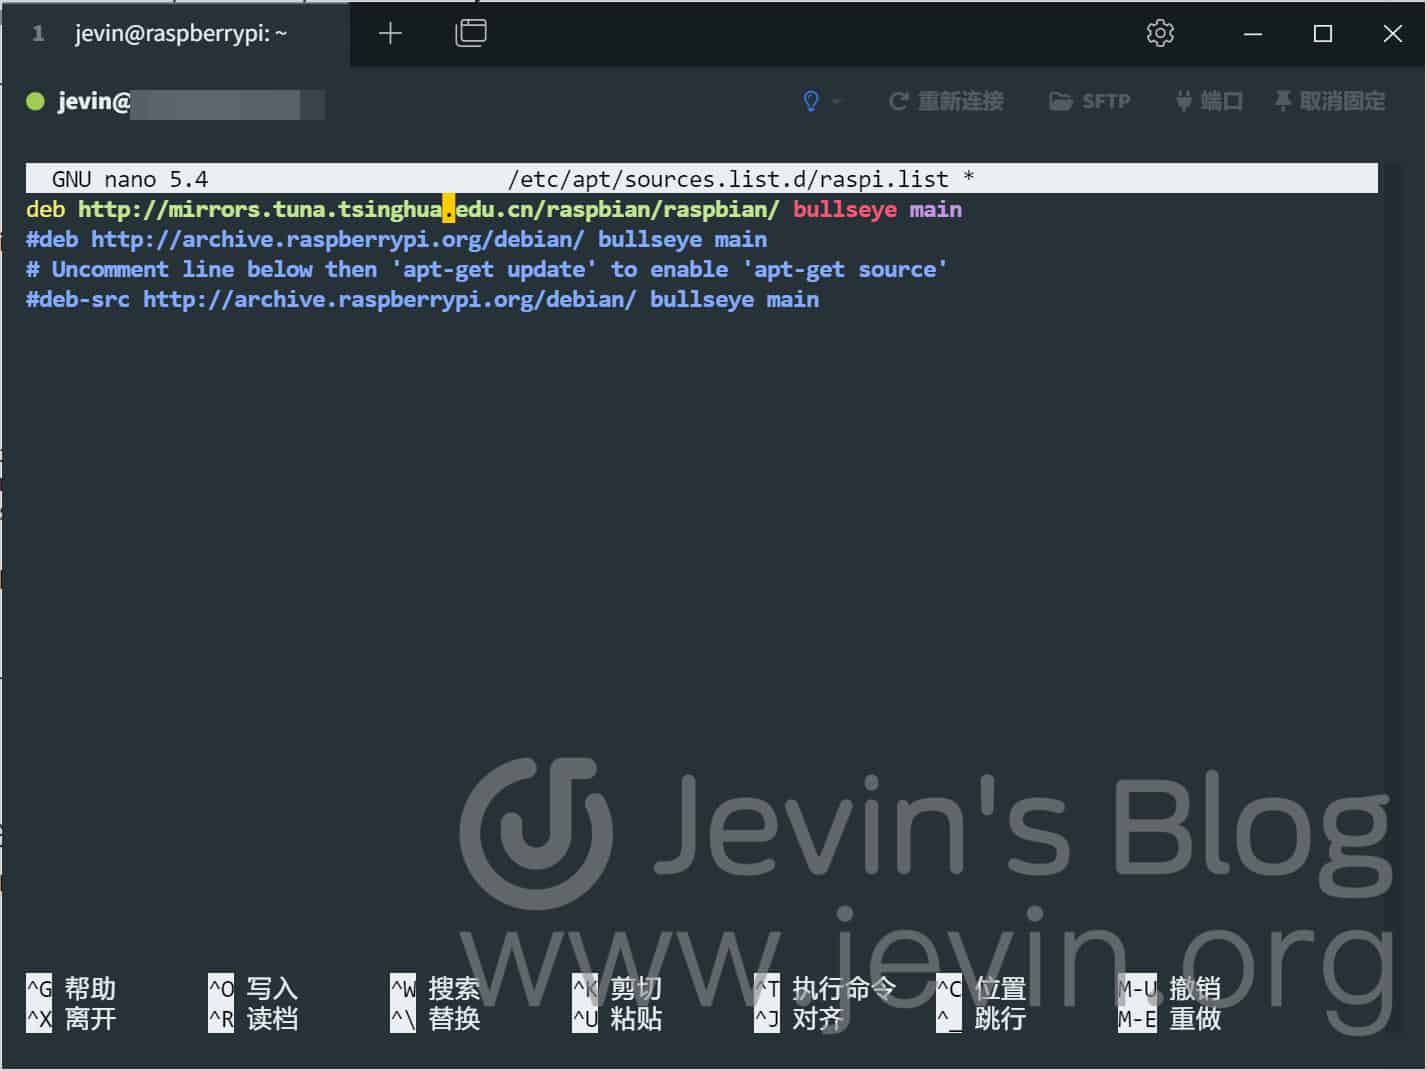Click the '# Uncomment line below' comment
The height and width of the screenshot is (1071, 1427).
point(487,269)
